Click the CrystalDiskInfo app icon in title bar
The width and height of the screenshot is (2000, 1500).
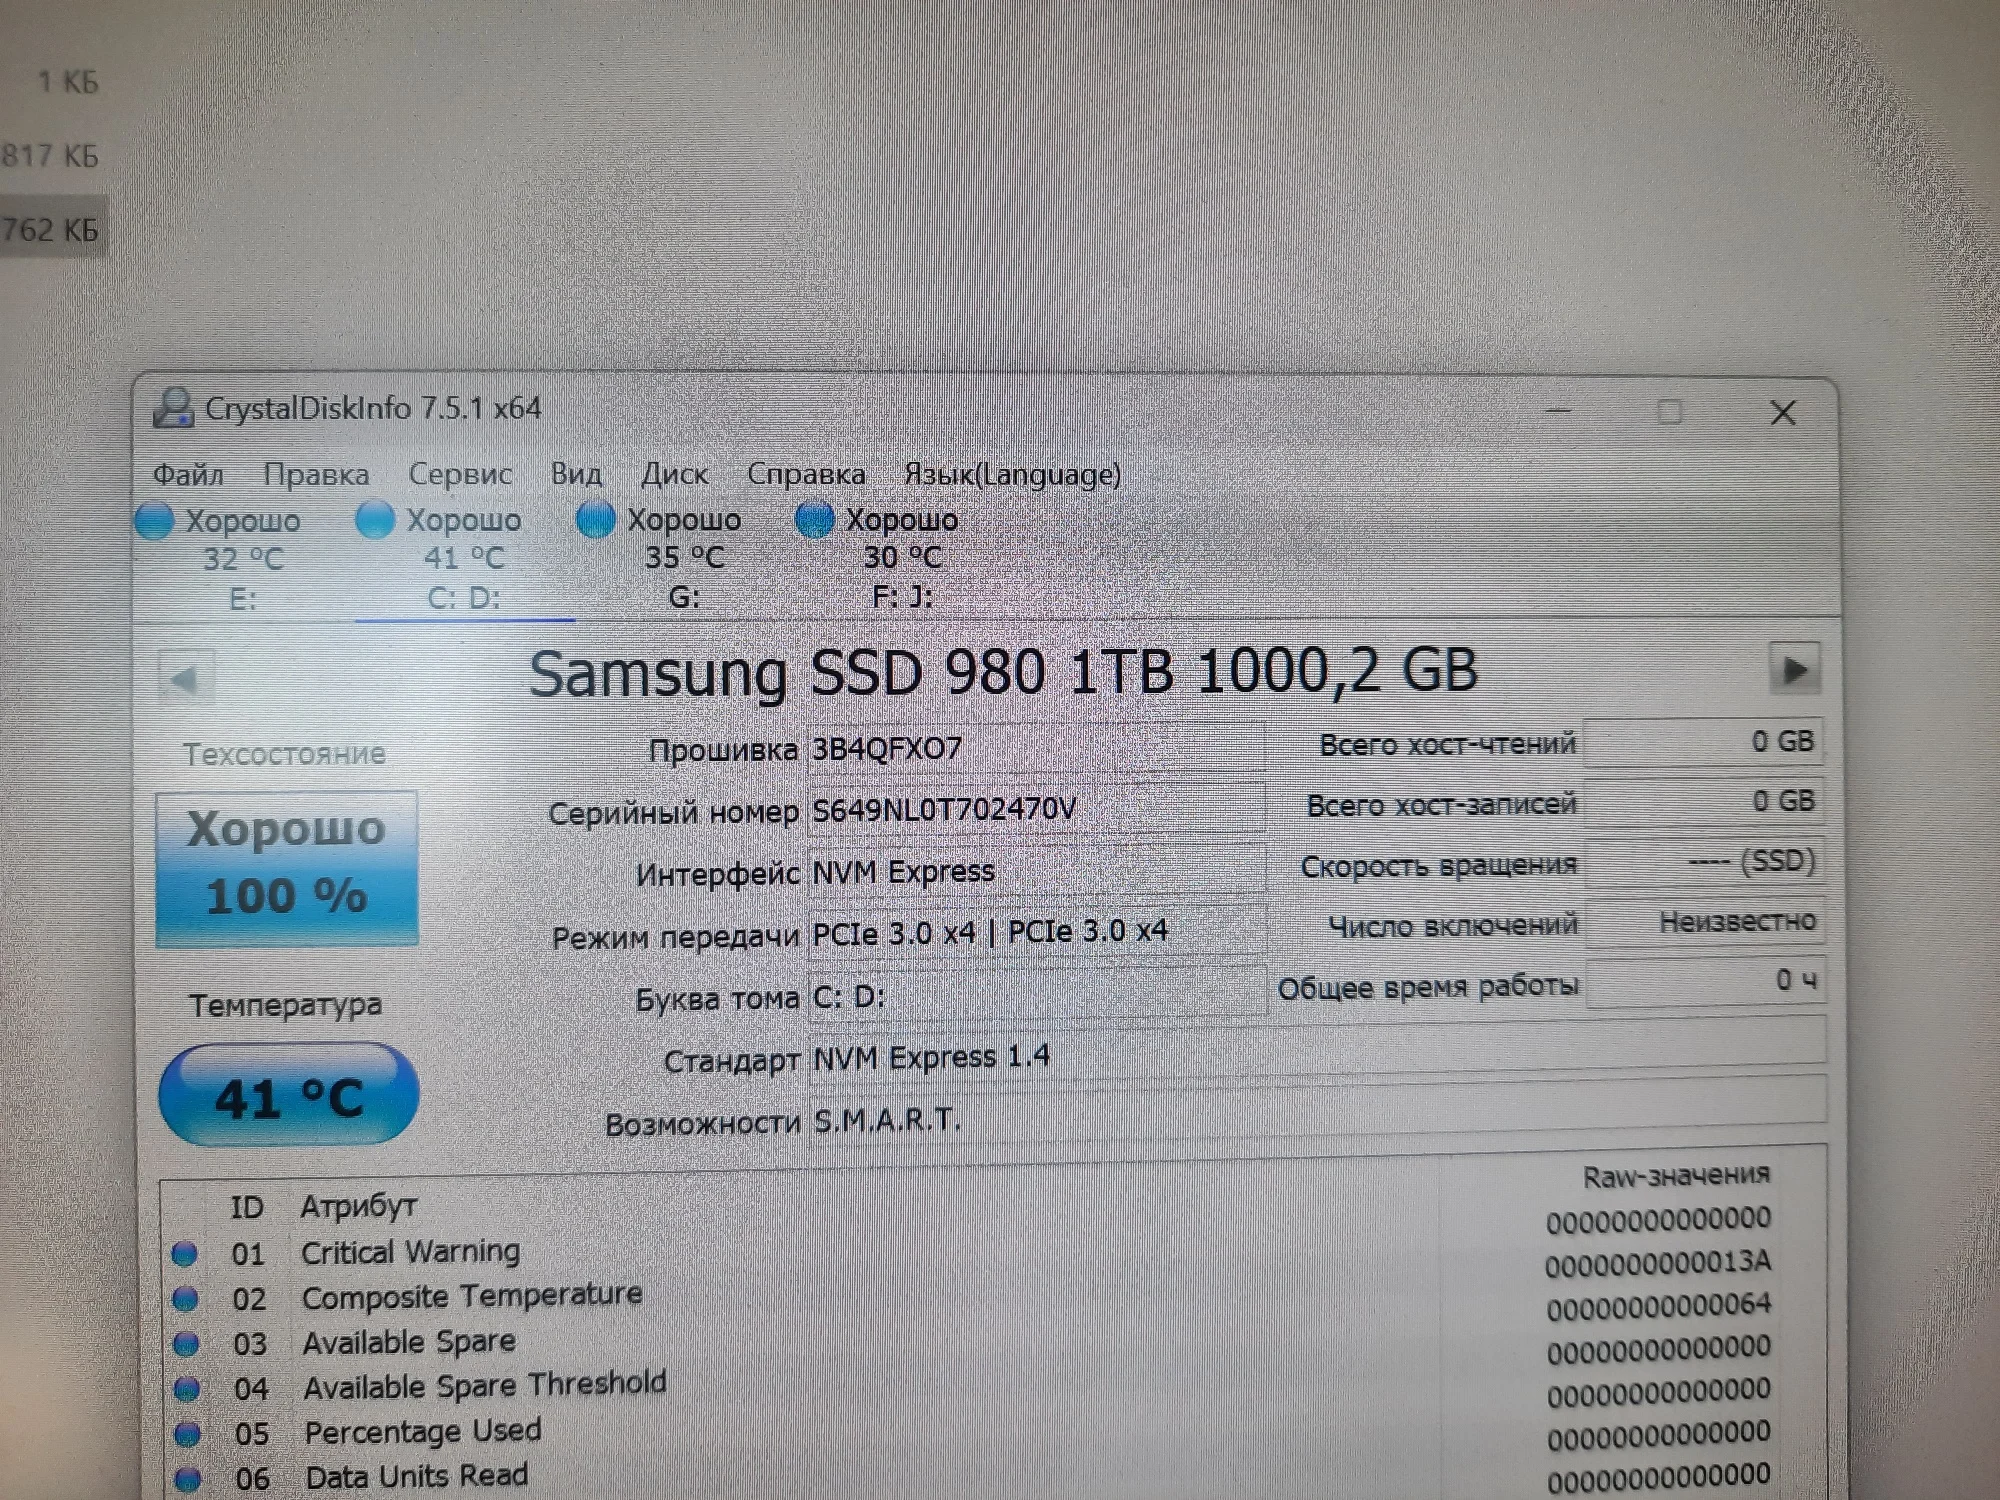click(x=174, y=408)
